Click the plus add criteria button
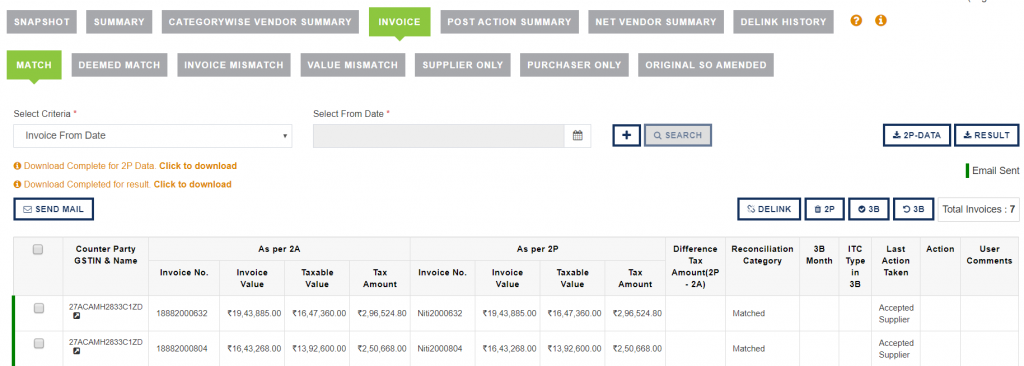The width and height of the screenshot is (1024, 366). pos(626,135)
